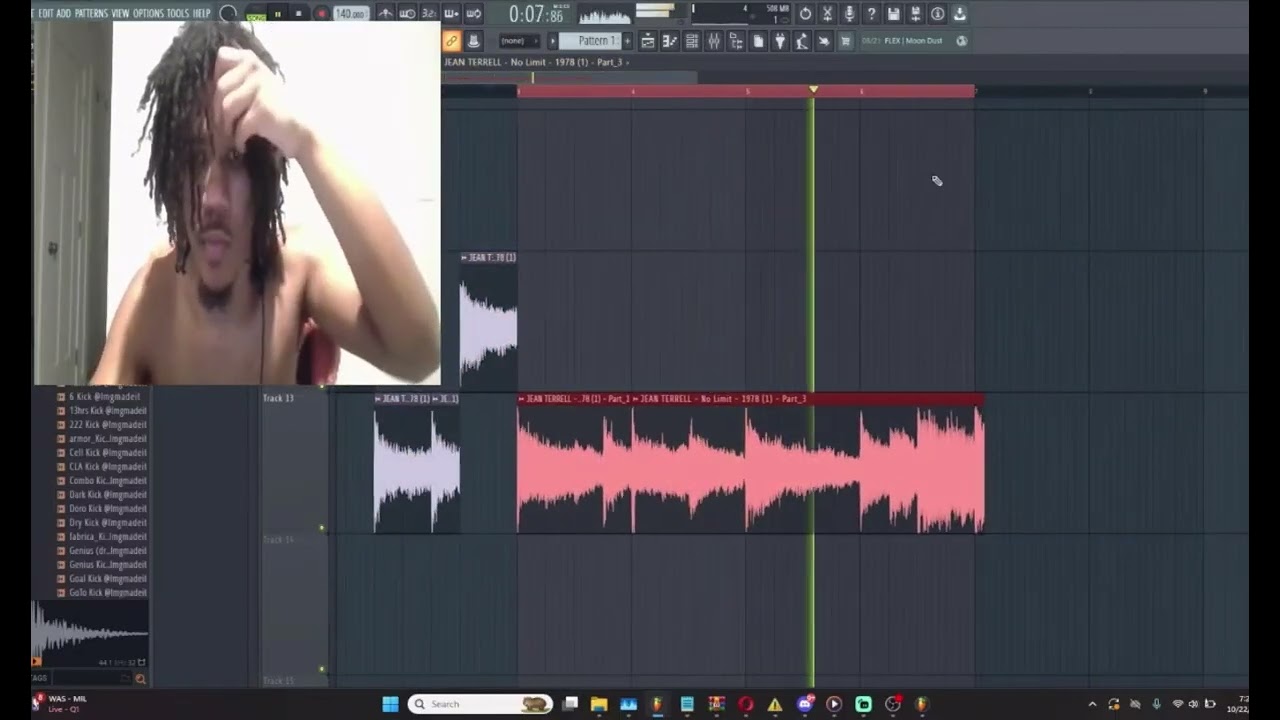The height and width of the screenshot is (720, 1280).
Task: Click the microphone recording icon
Action: click(849, 14)
